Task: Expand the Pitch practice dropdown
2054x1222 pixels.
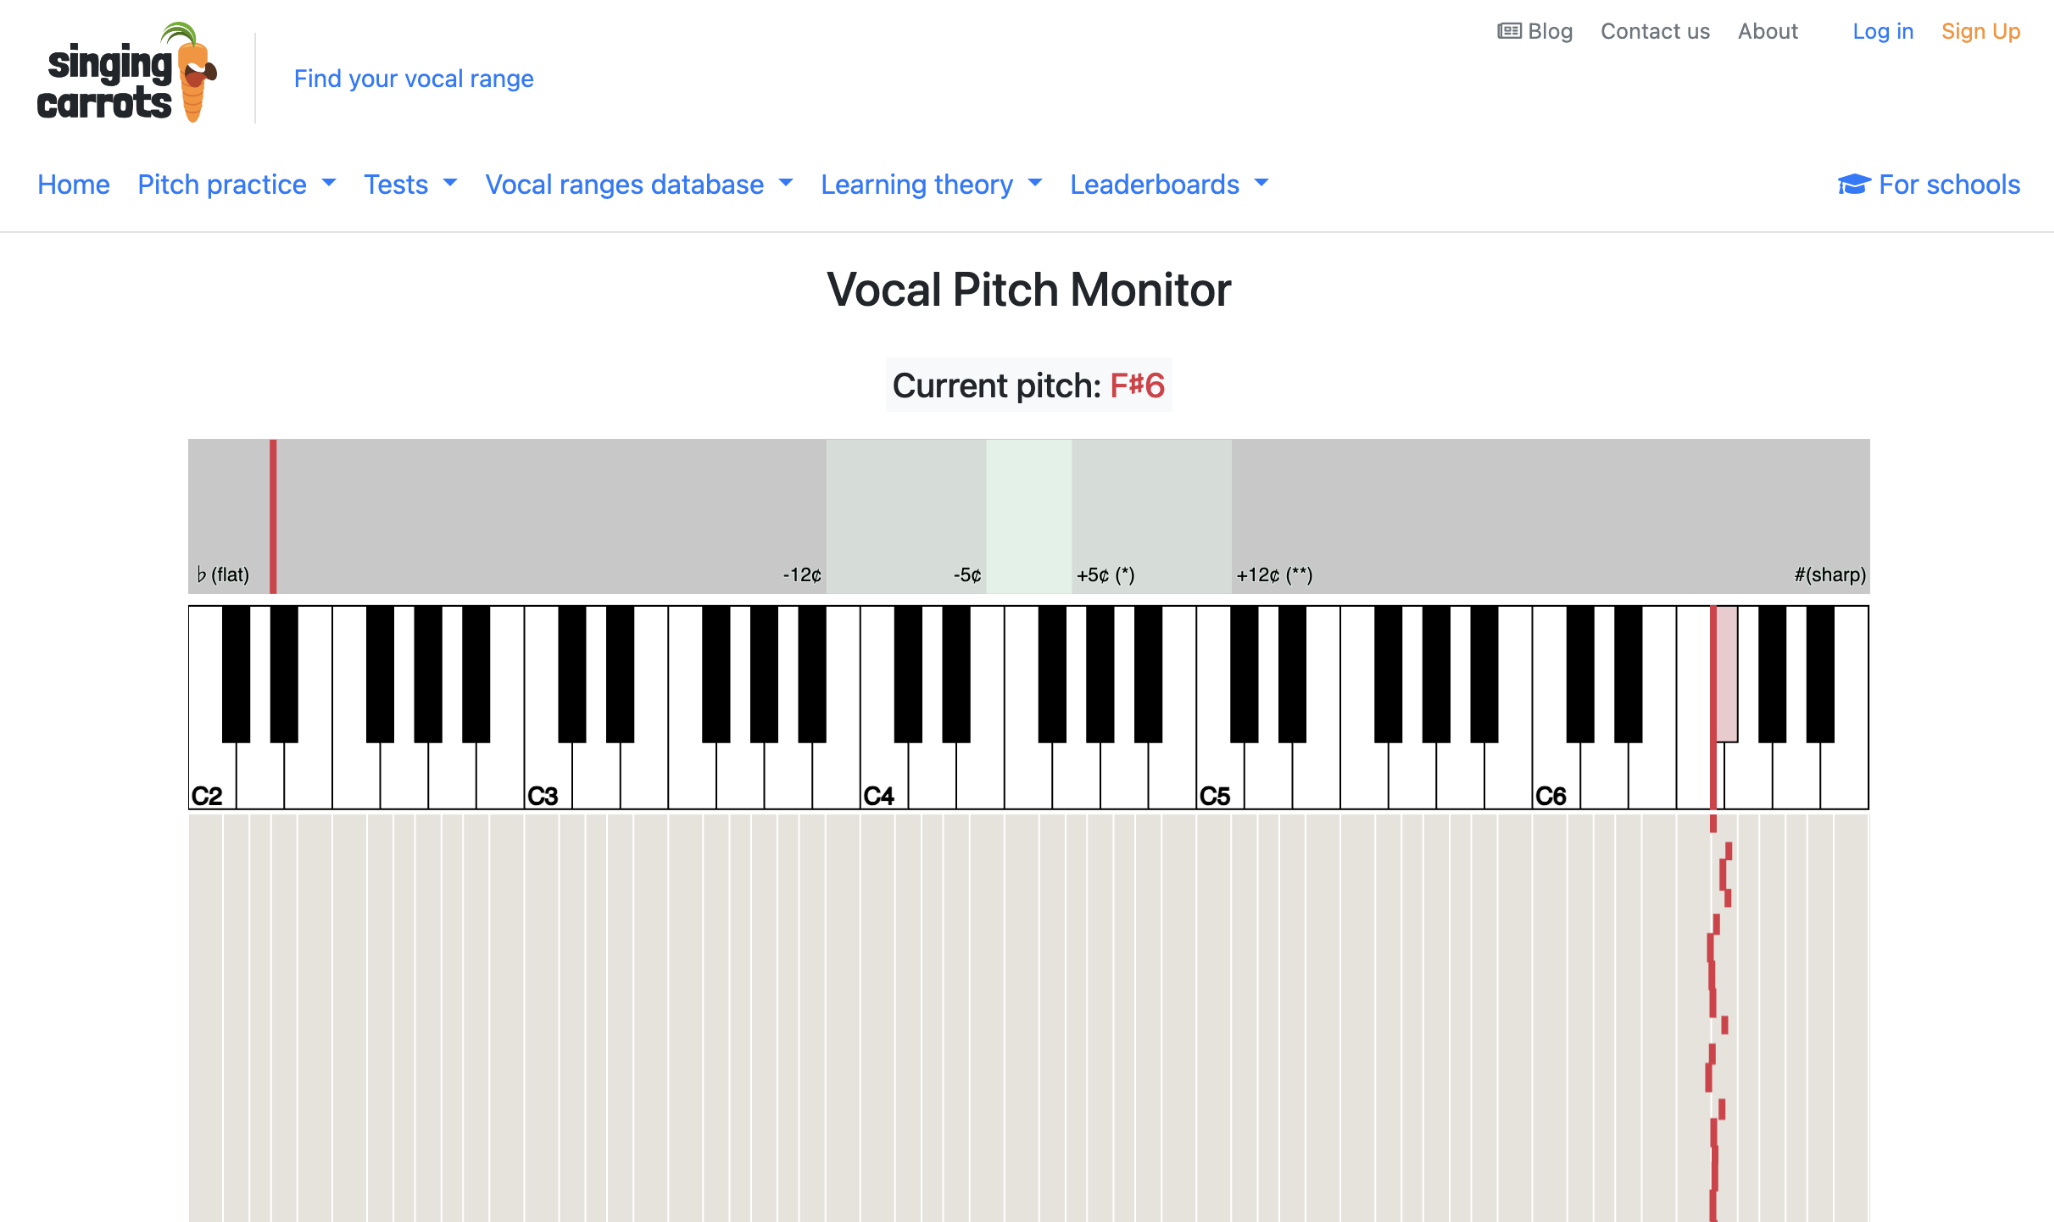Action: [236, 185]
